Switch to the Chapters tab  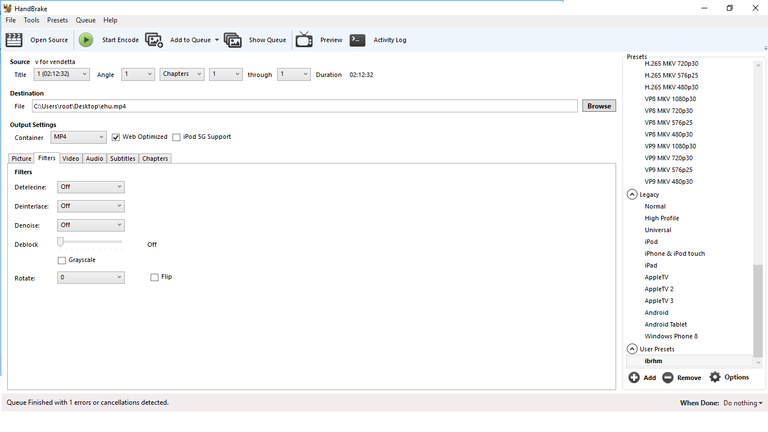pyautogui.click(x=155, y=158)
